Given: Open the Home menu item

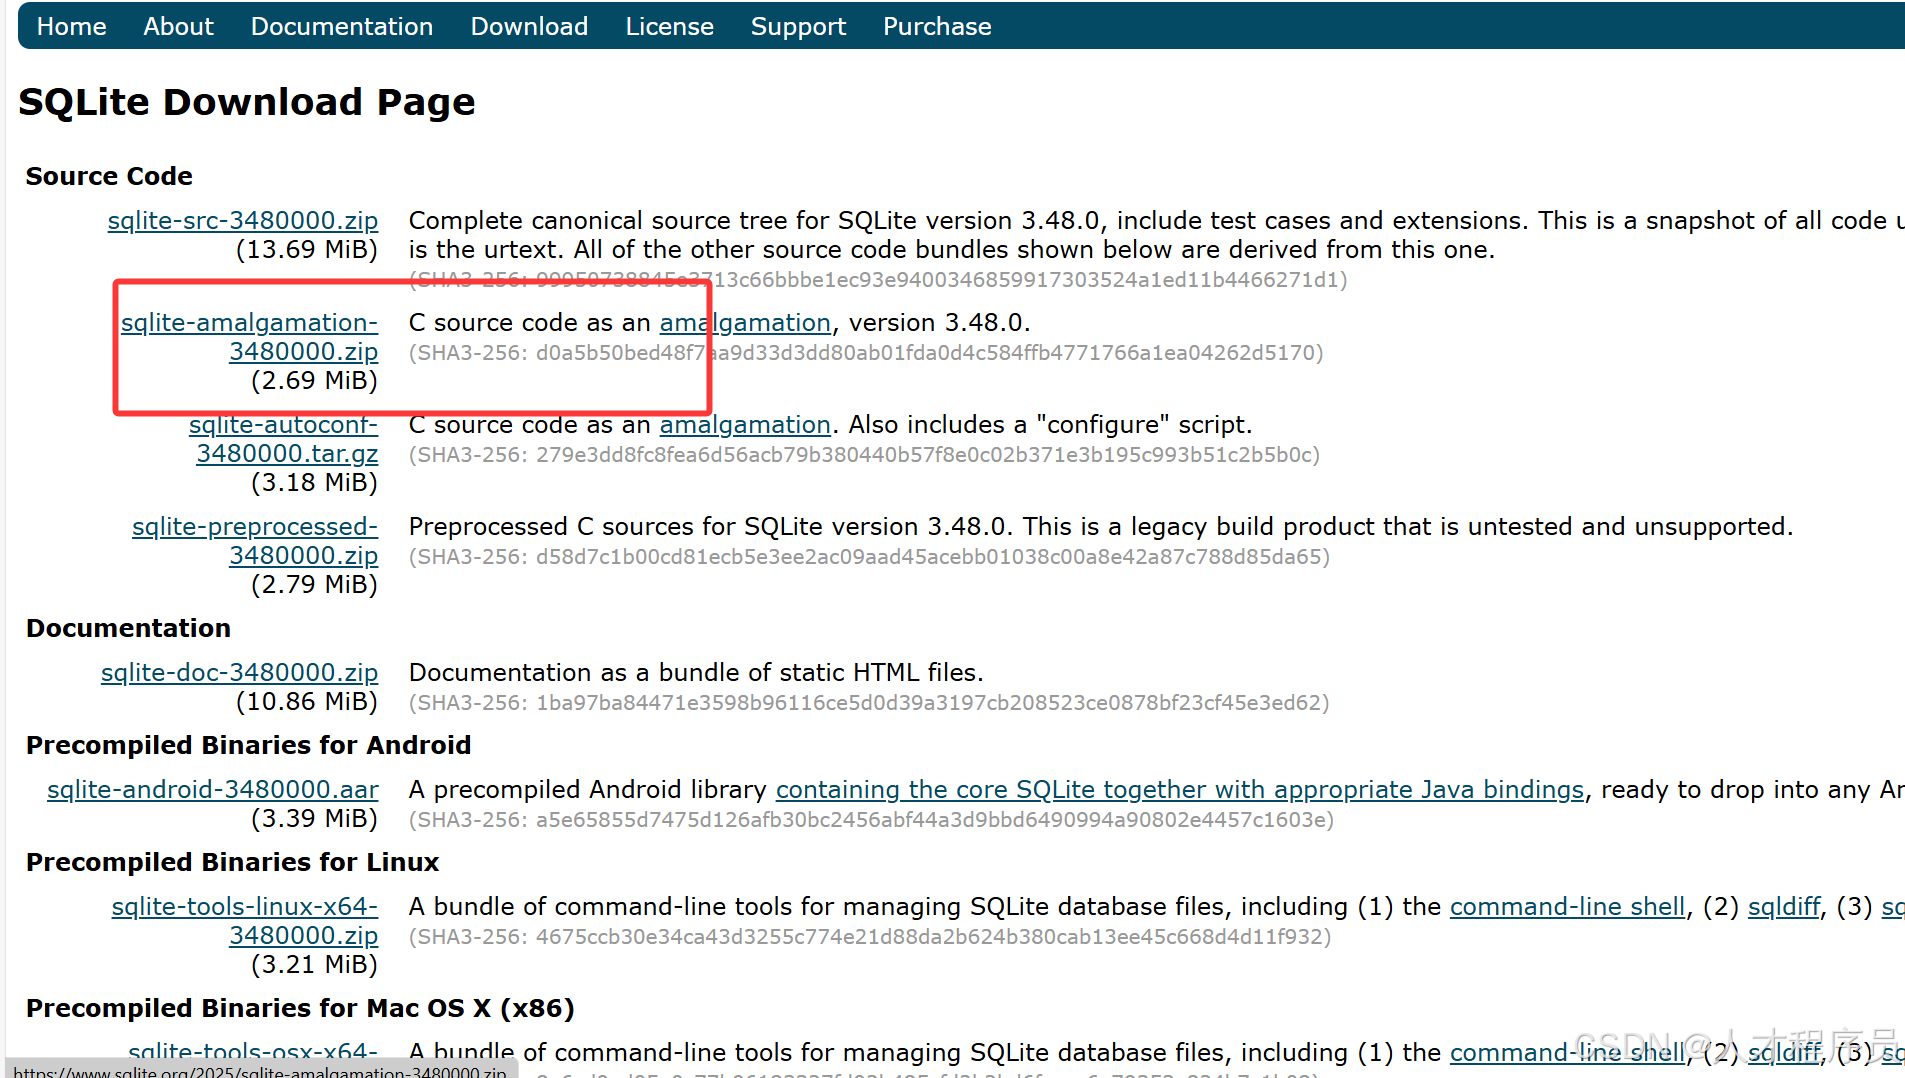Looking at the screenshot, I should 71,27.
